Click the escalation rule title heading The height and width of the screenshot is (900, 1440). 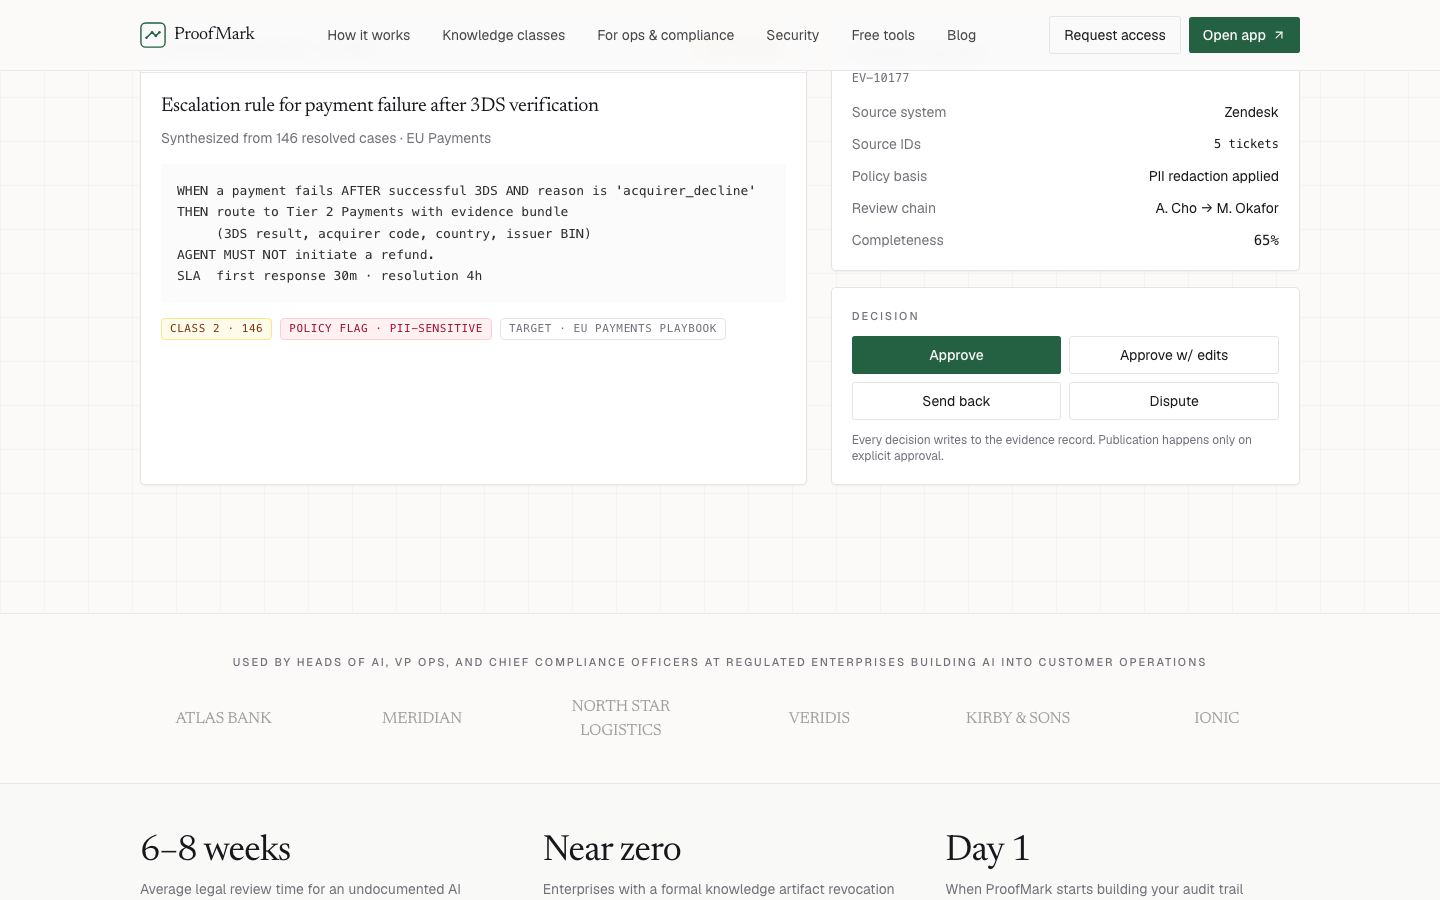380,105
